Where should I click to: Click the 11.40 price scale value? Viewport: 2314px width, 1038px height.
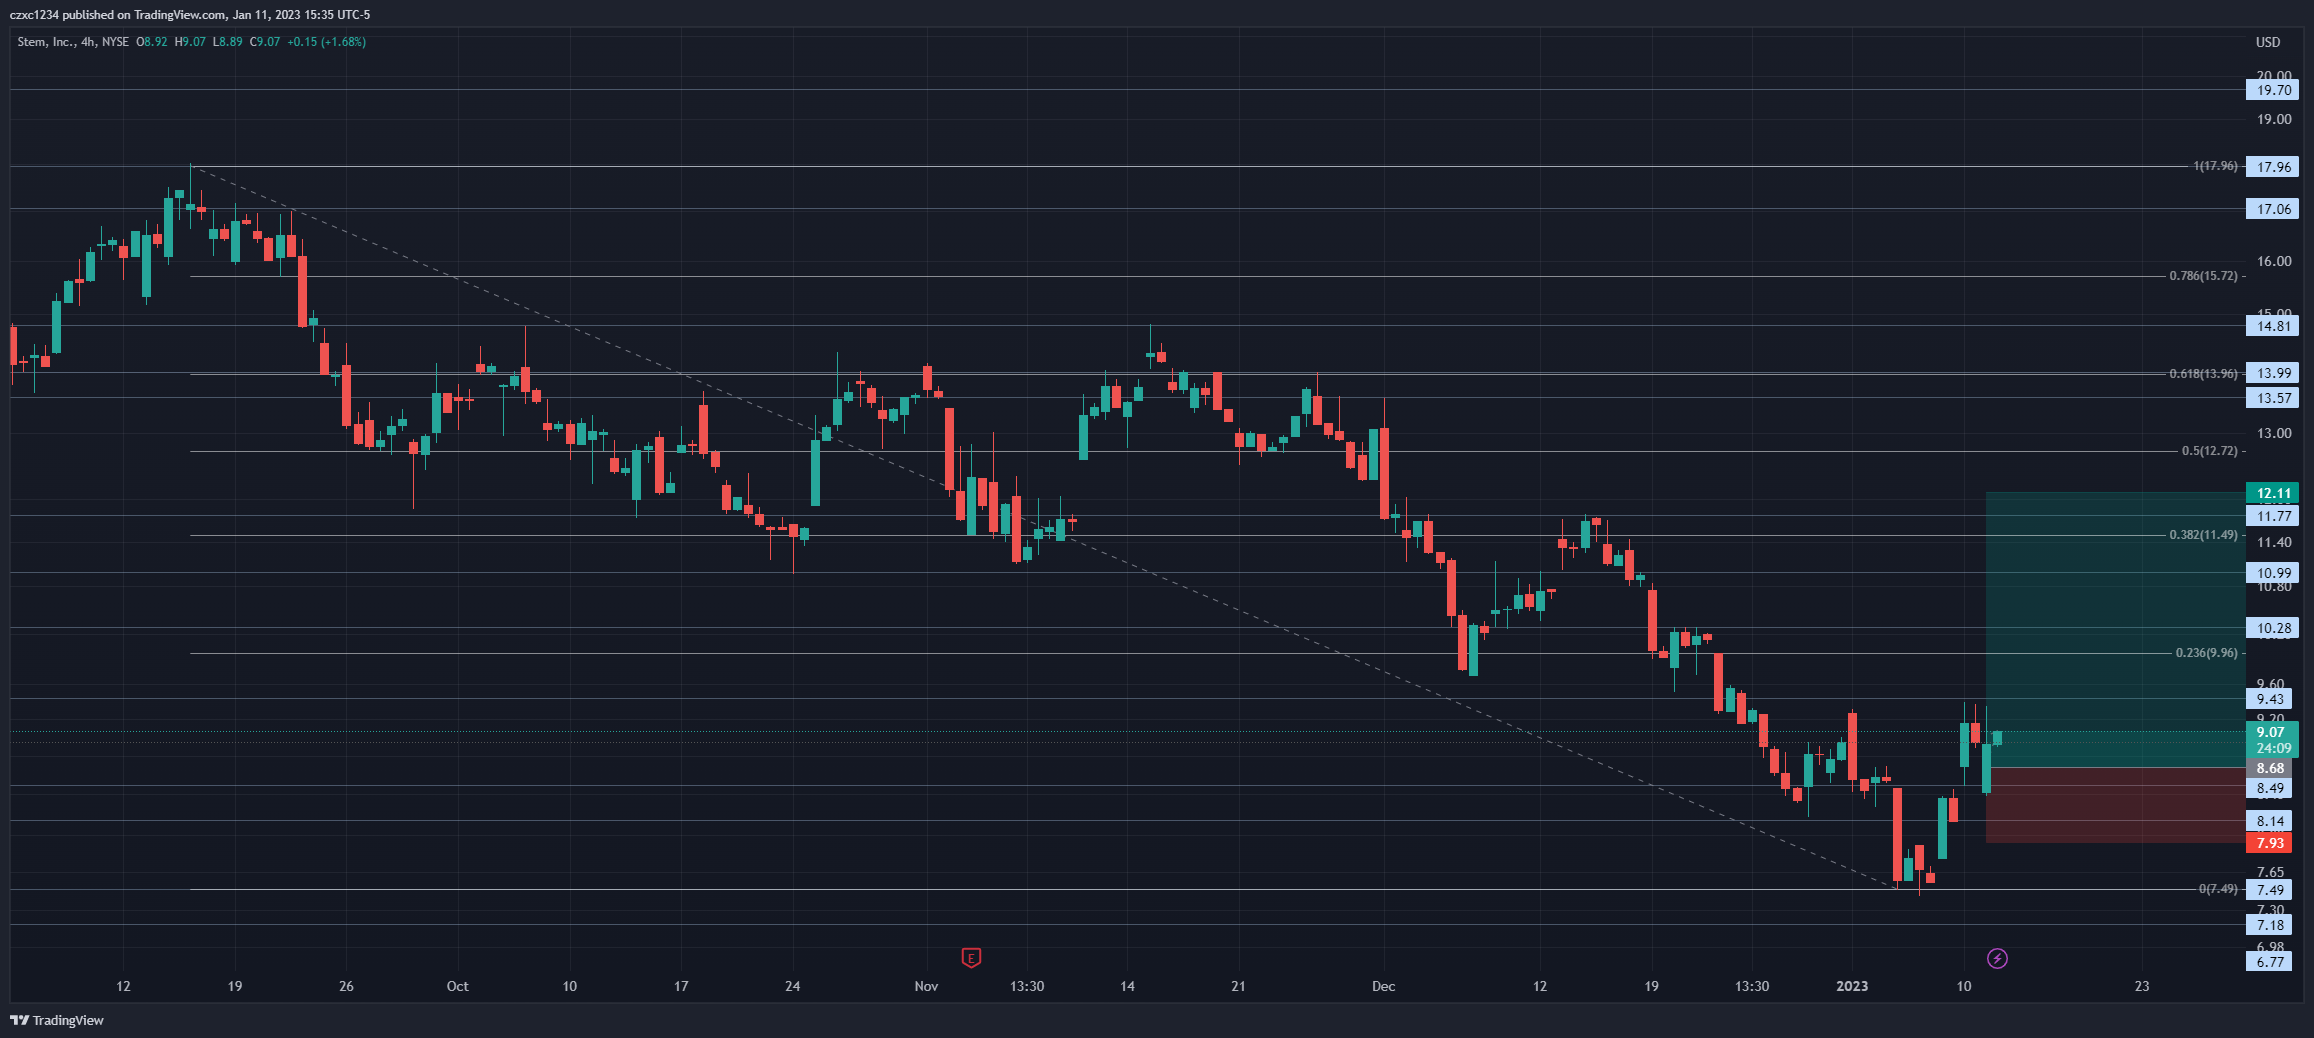coord(2274,542)
